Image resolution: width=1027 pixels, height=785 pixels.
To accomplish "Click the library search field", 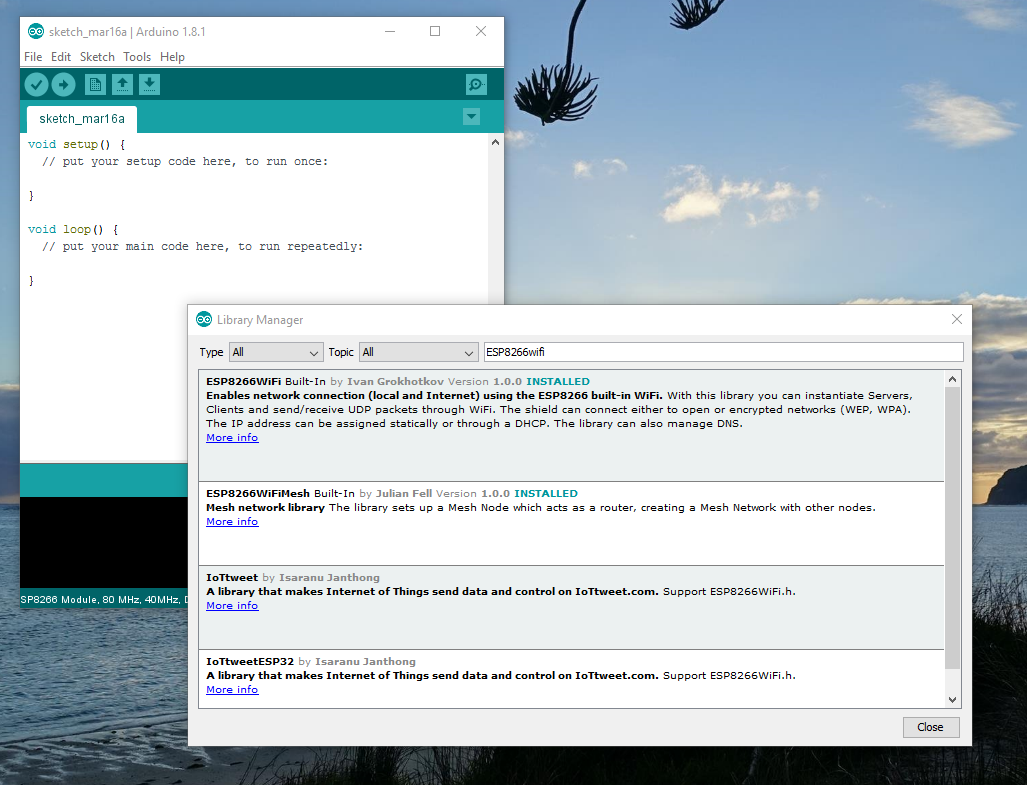I will point(722,352).
